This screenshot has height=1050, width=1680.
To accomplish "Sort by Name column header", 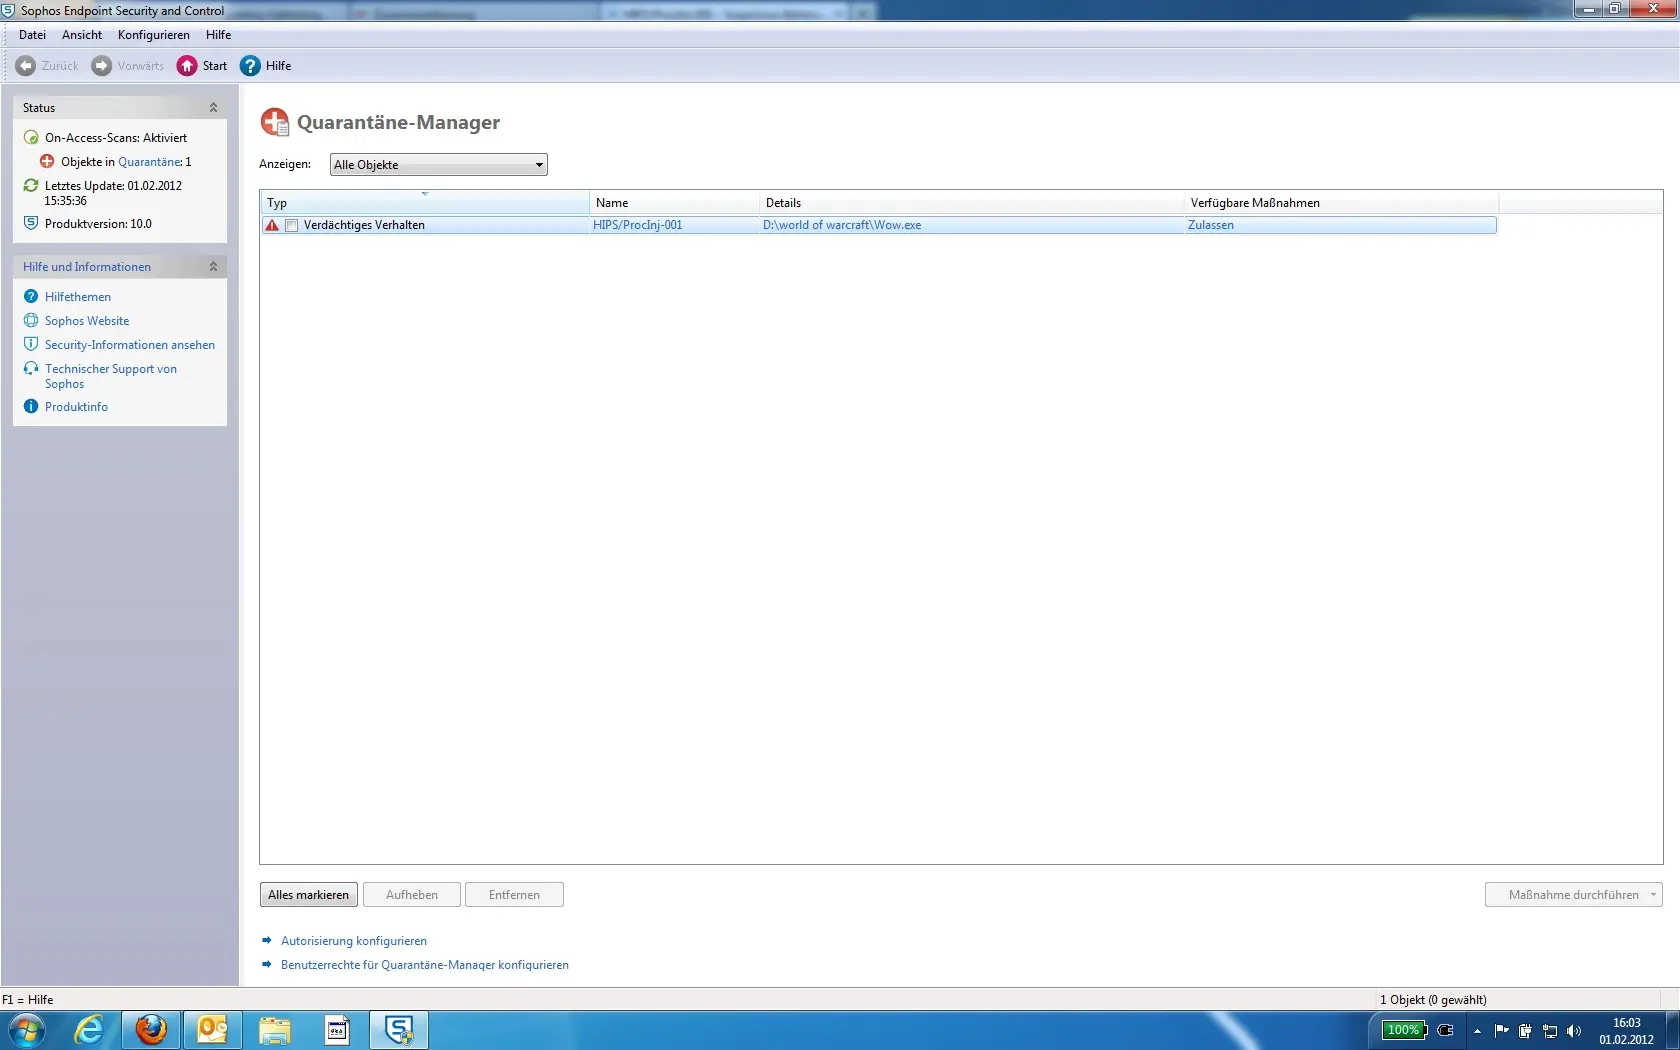I will pos(674,202).
